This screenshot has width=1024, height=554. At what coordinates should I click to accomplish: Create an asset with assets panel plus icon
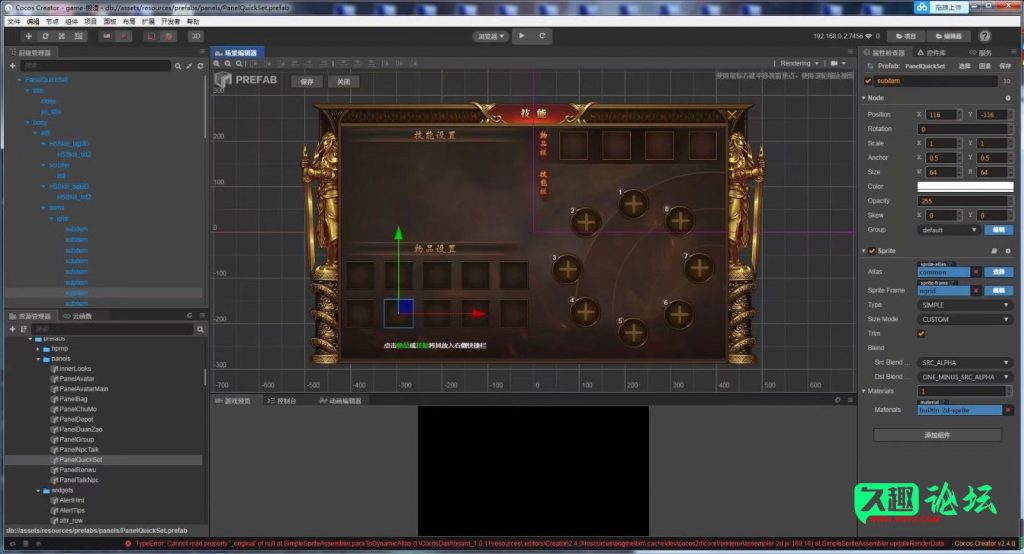tap(12, 329)
